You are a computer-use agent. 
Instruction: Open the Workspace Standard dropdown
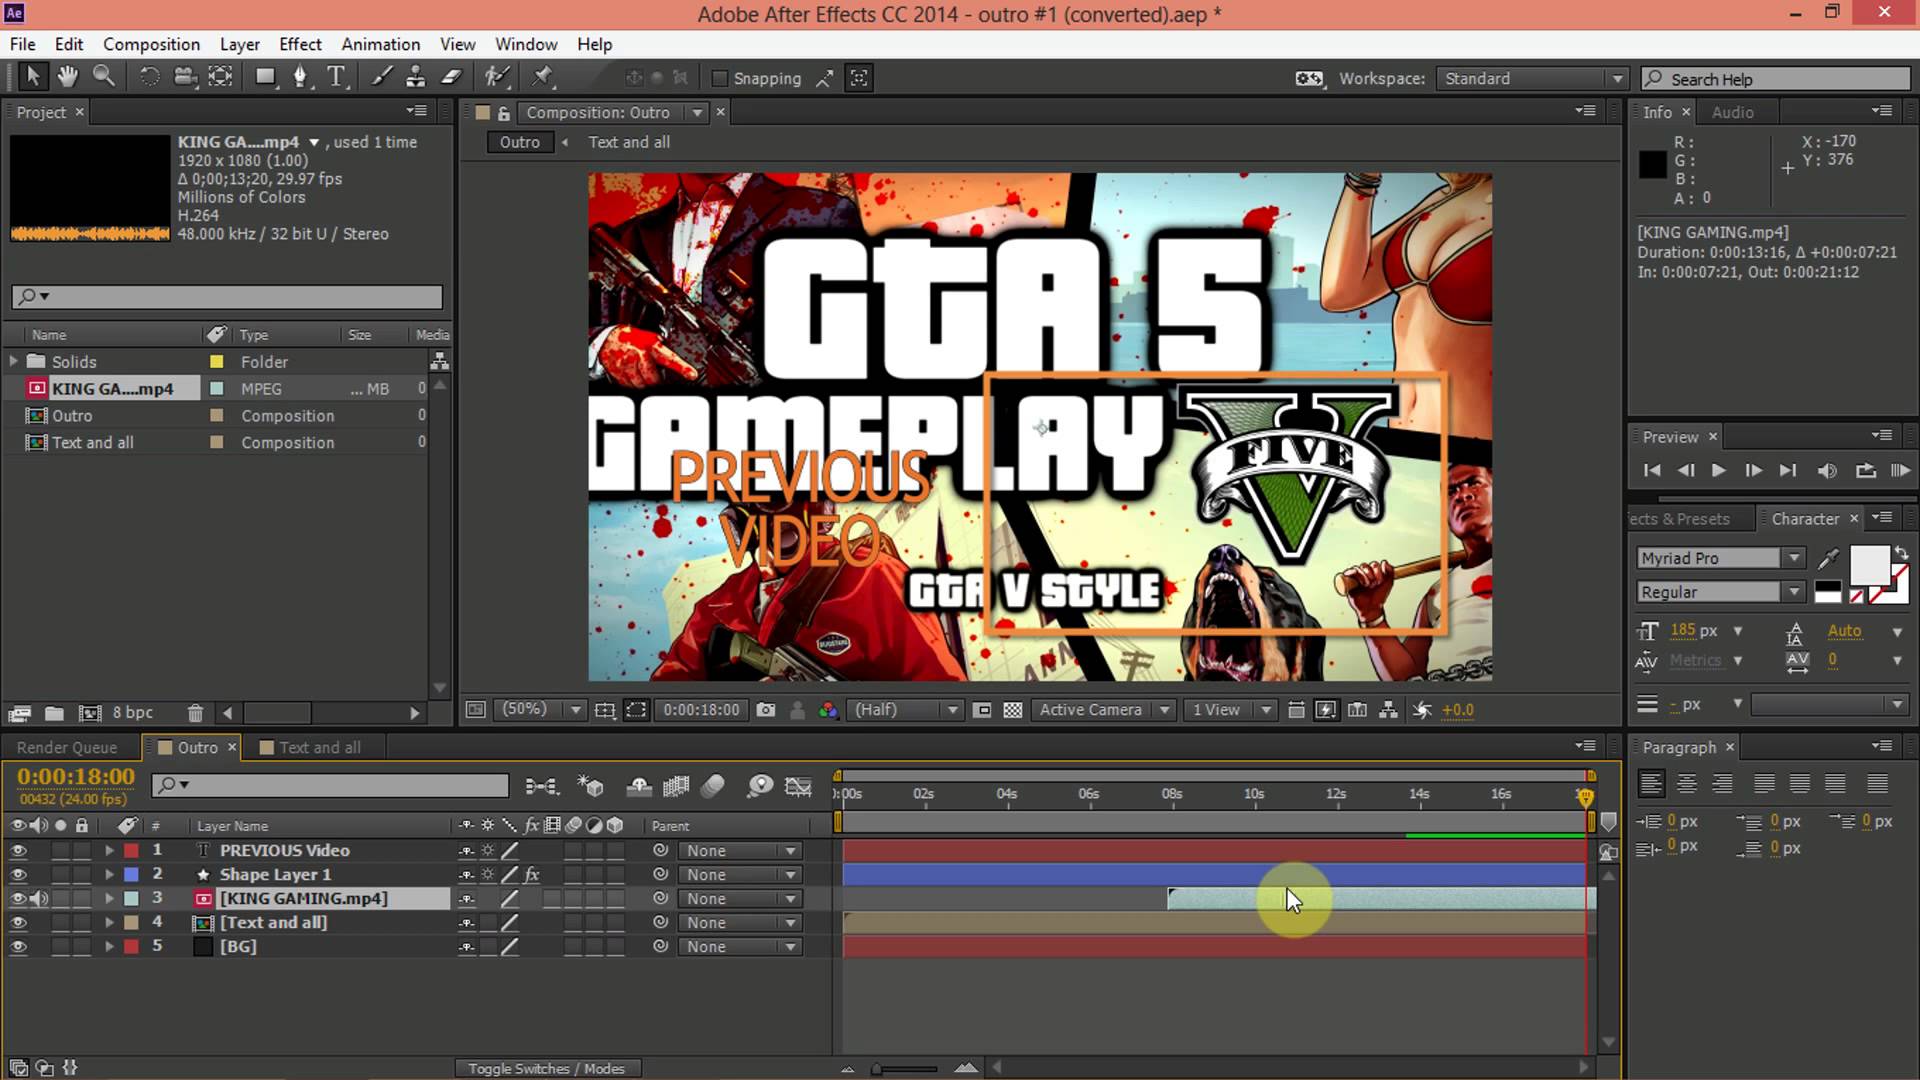coord(1532,79)
